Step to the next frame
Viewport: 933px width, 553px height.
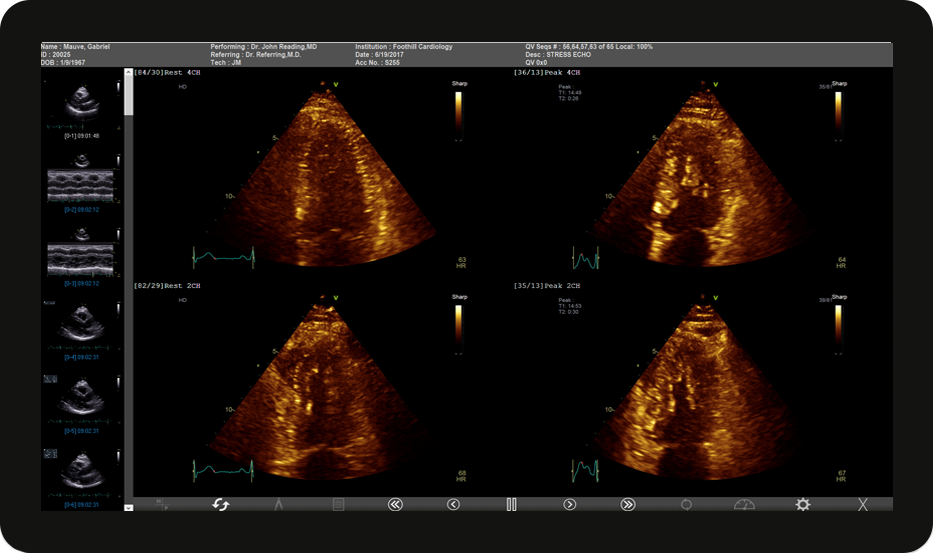(570, 505)
